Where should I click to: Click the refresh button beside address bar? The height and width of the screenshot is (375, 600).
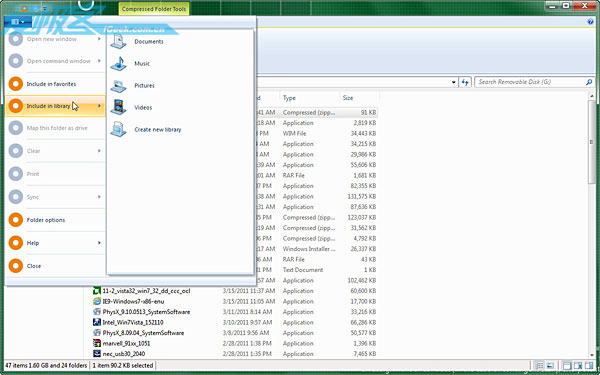pos(465,82)
